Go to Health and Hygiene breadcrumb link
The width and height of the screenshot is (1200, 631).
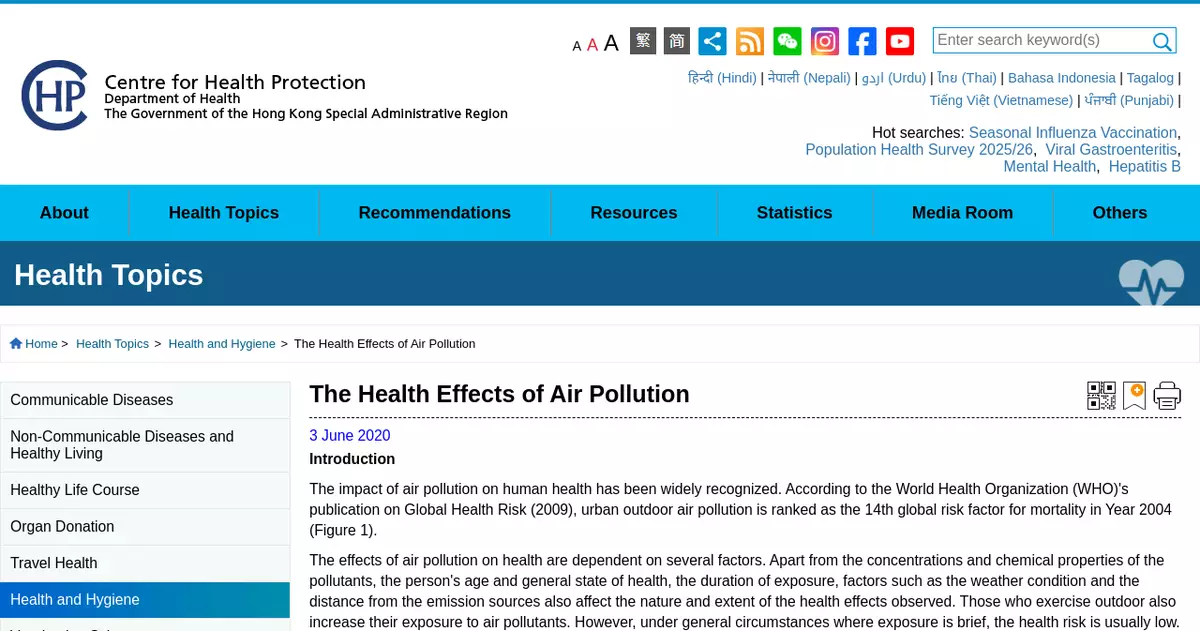pyautogui.click(x=222, y=344)
